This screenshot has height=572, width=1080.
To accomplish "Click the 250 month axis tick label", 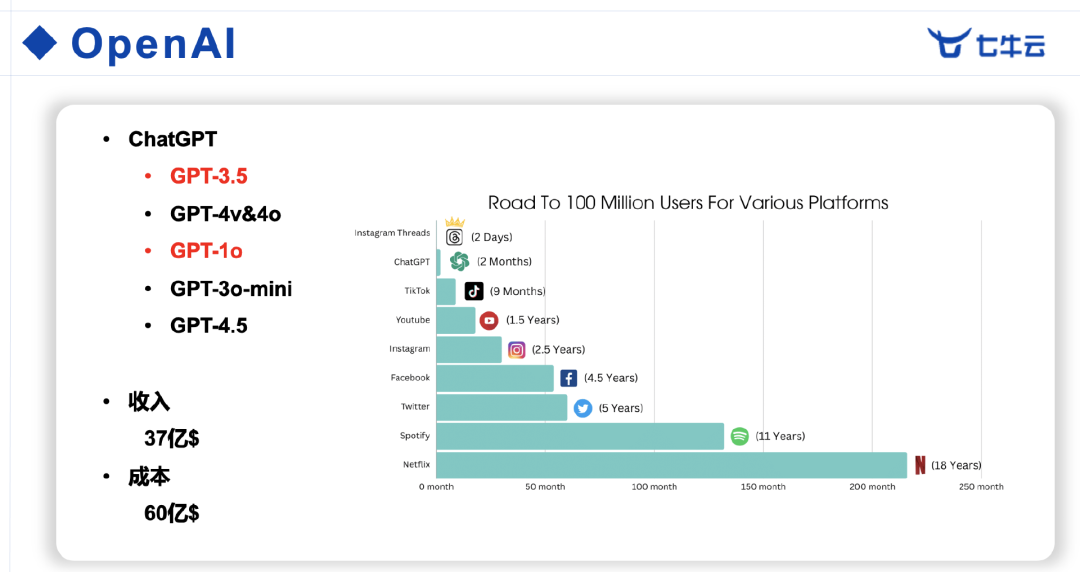I will pos(981,487).
